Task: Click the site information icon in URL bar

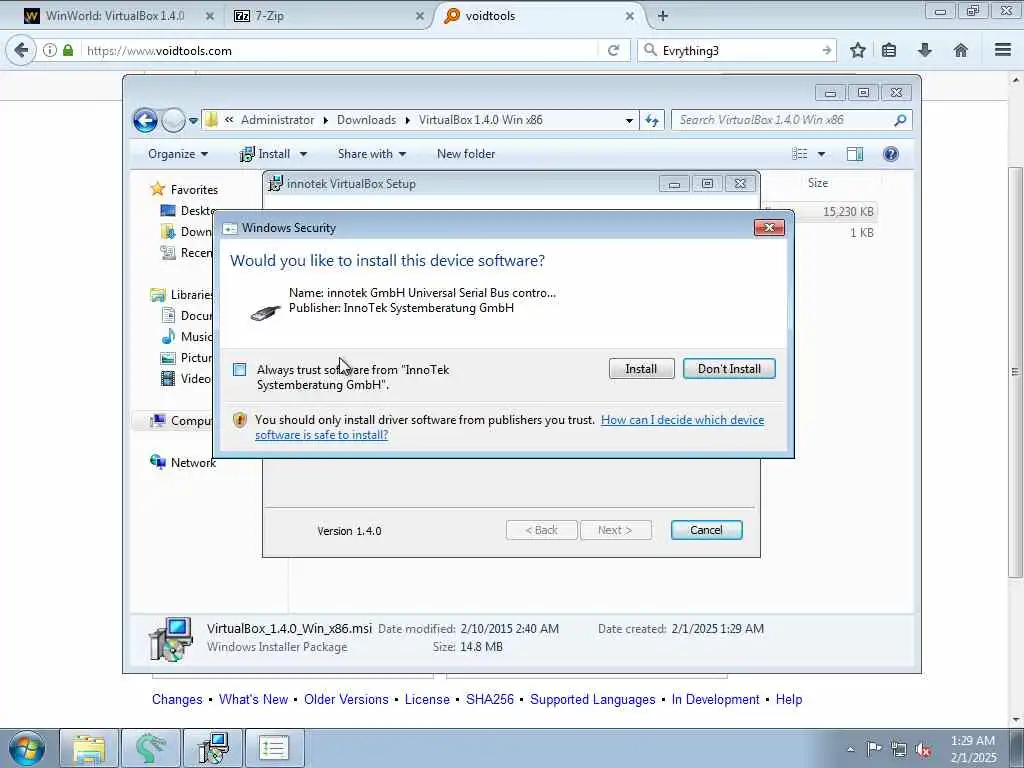Action: point(50,50)
